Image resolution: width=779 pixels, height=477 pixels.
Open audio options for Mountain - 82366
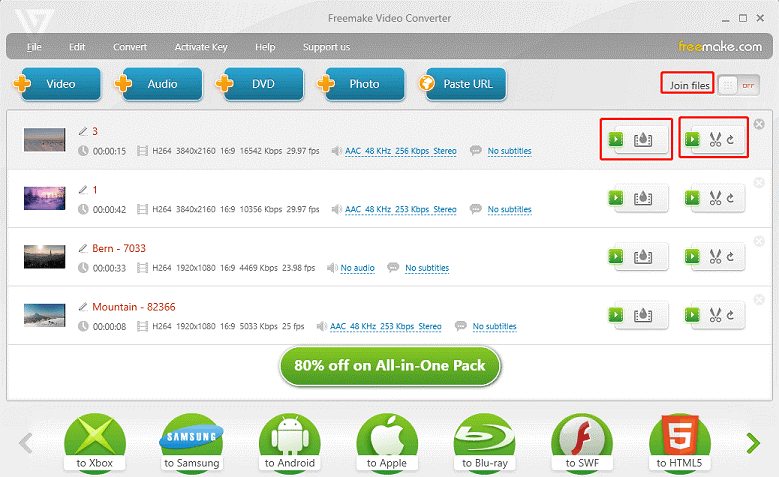point(386,326)
